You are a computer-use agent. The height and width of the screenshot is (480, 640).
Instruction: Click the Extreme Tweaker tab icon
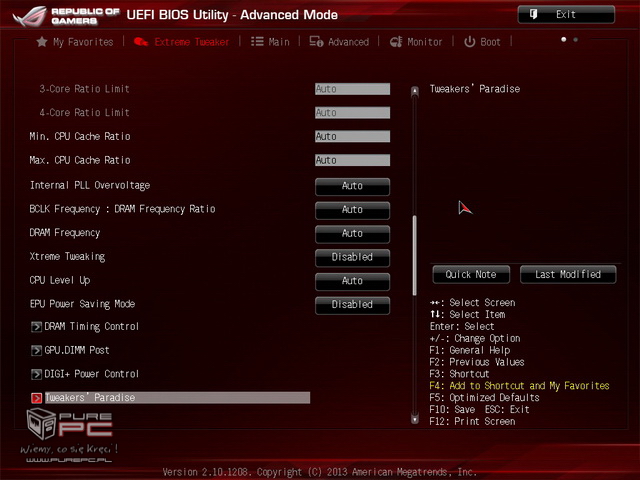(141, 42)
